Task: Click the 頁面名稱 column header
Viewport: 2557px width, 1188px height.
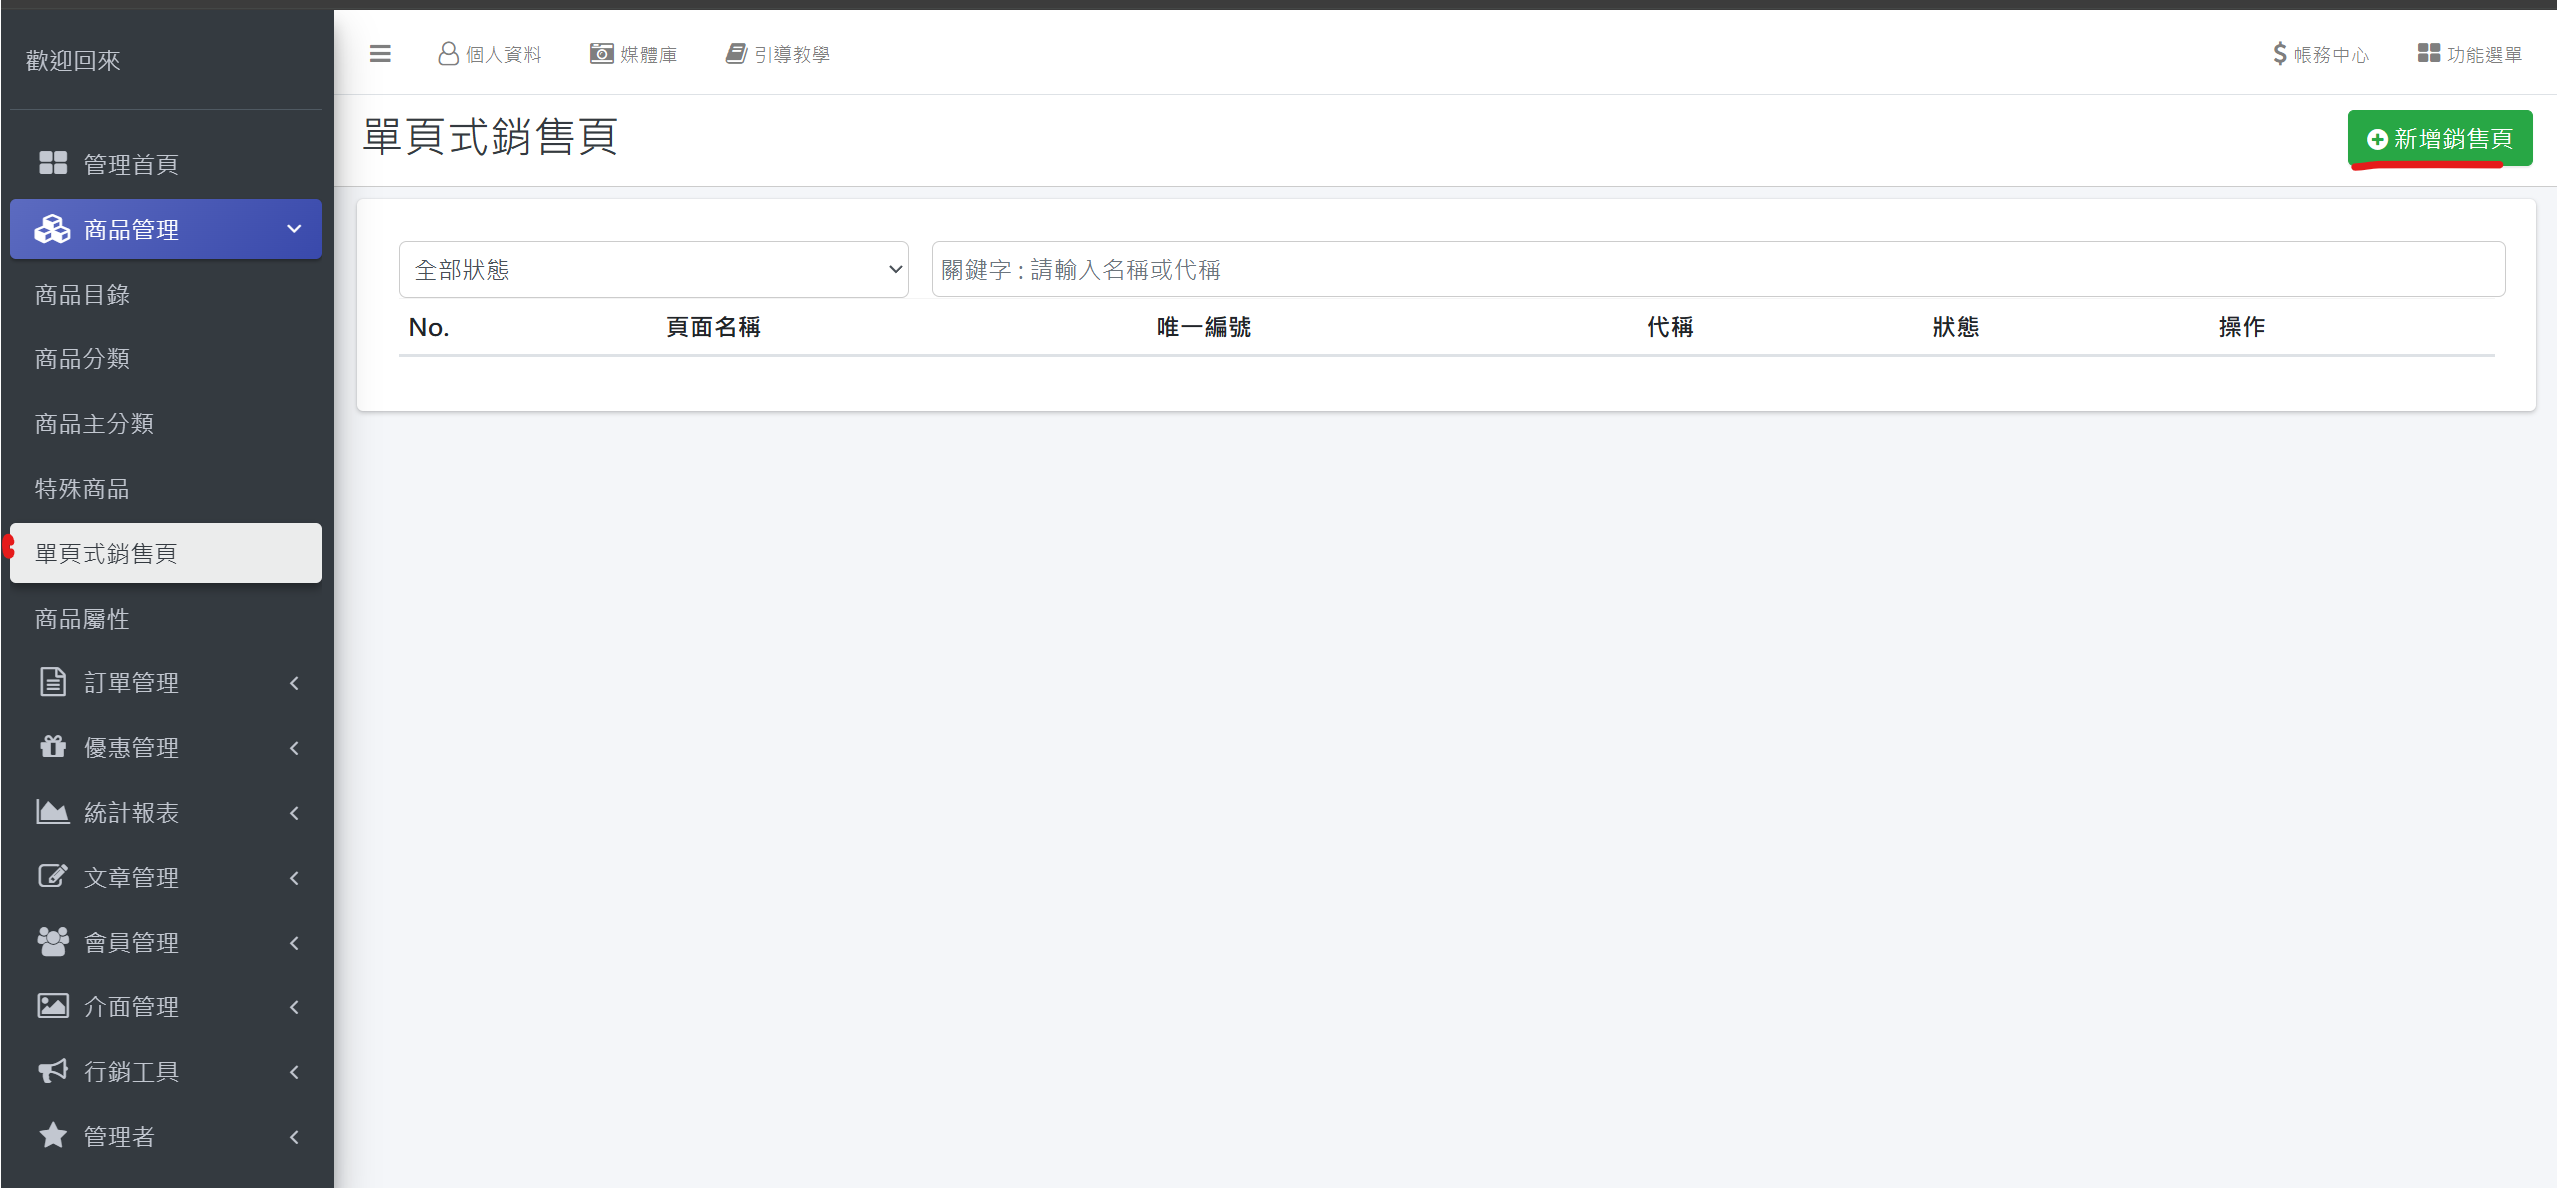Action: [714, 327]
